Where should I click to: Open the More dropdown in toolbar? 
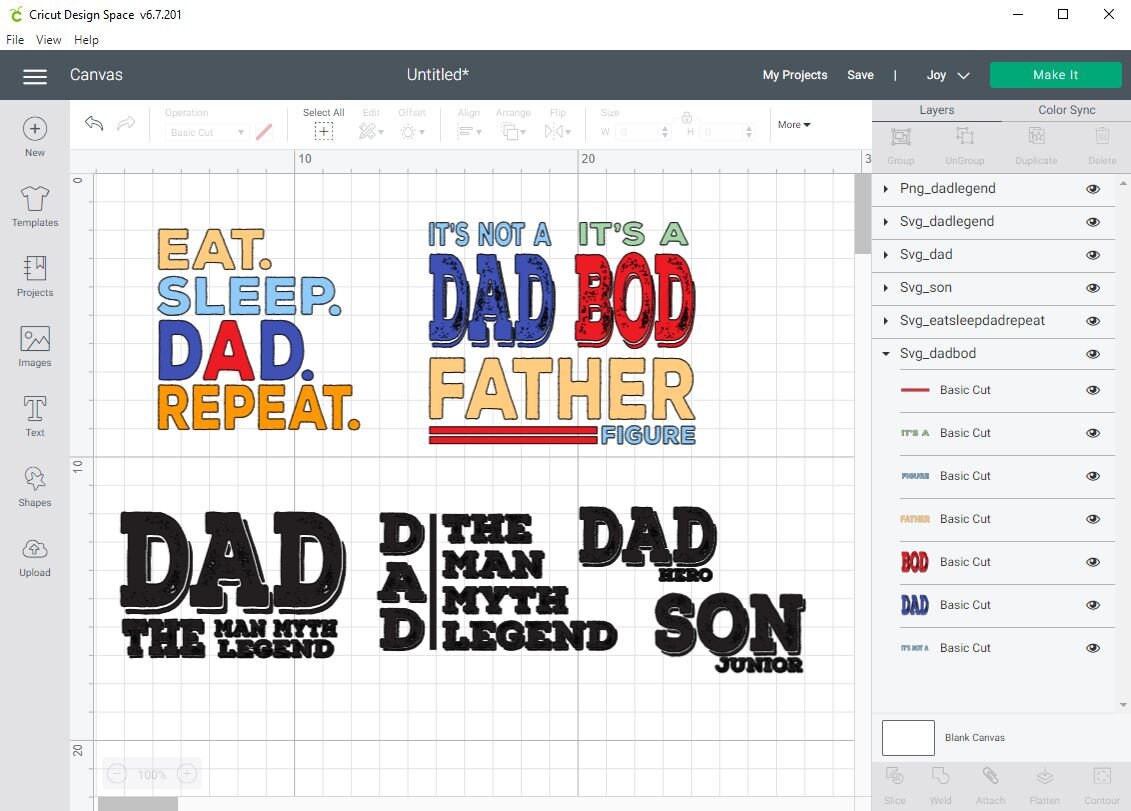pos(793,124)
